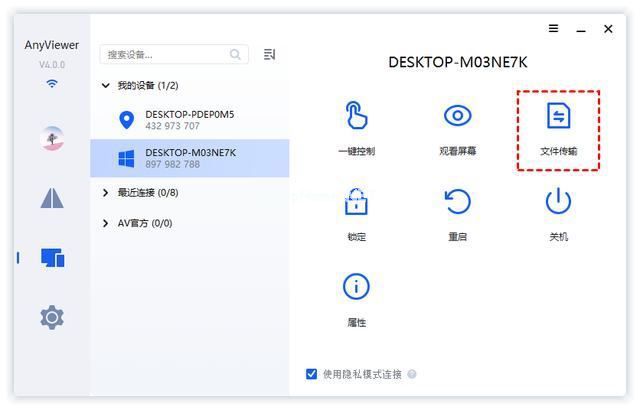The height and width of the screenshot is (410, 640).
Task: Click the AnyViewer title text
Action: pos(51,45)
